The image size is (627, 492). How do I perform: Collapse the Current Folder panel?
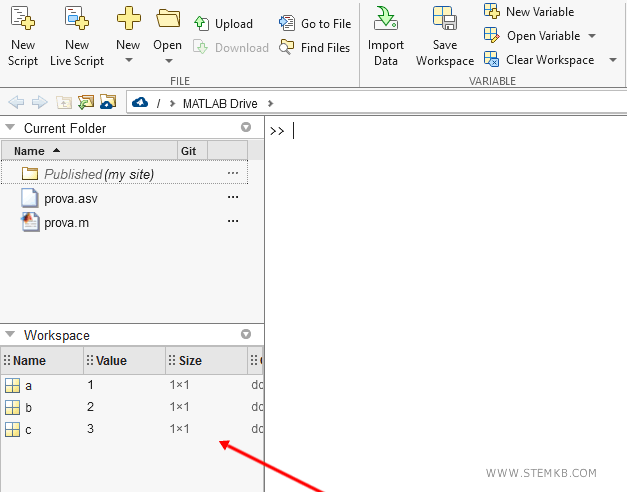[x=10, y=128]
